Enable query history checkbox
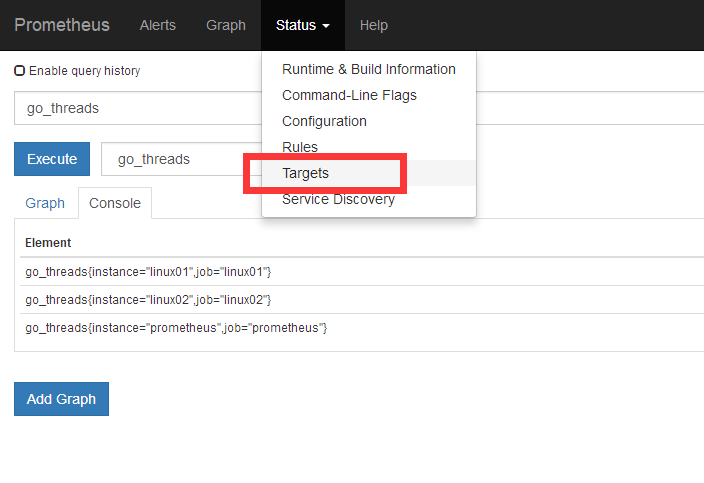704x483 pixels. pyautogui.click(x=19, y=70)
